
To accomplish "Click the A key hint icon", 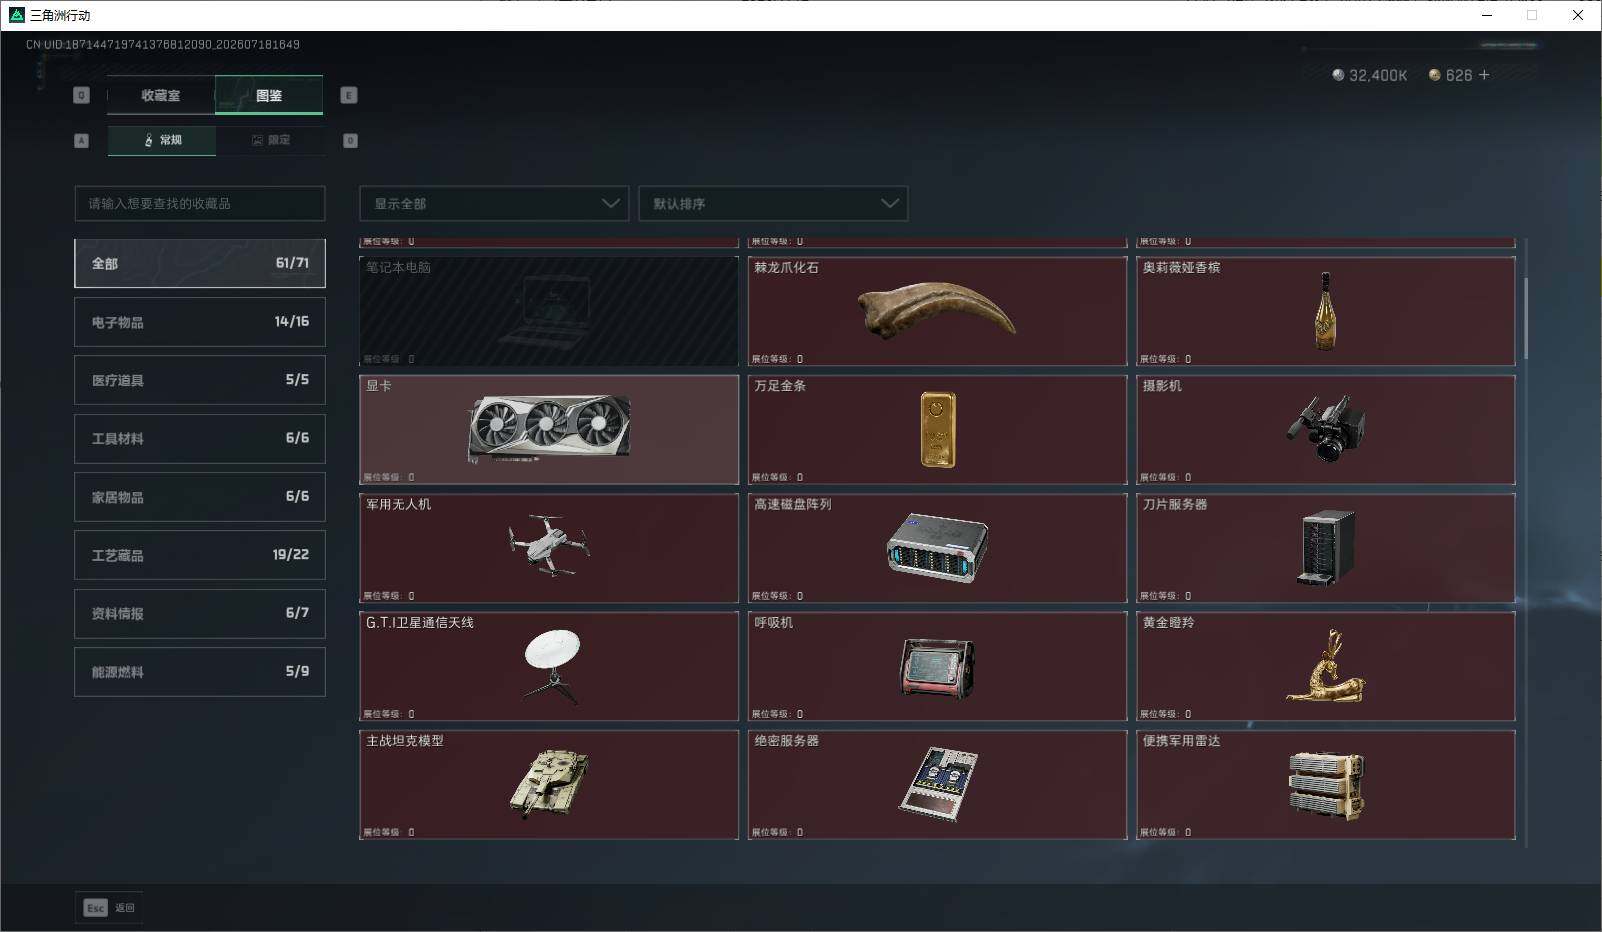I will 82,141.
